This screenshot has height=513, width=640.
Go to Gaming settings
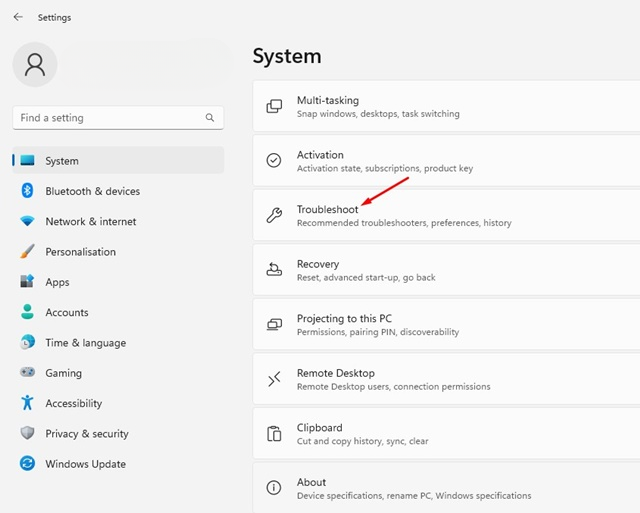(118, 373)
